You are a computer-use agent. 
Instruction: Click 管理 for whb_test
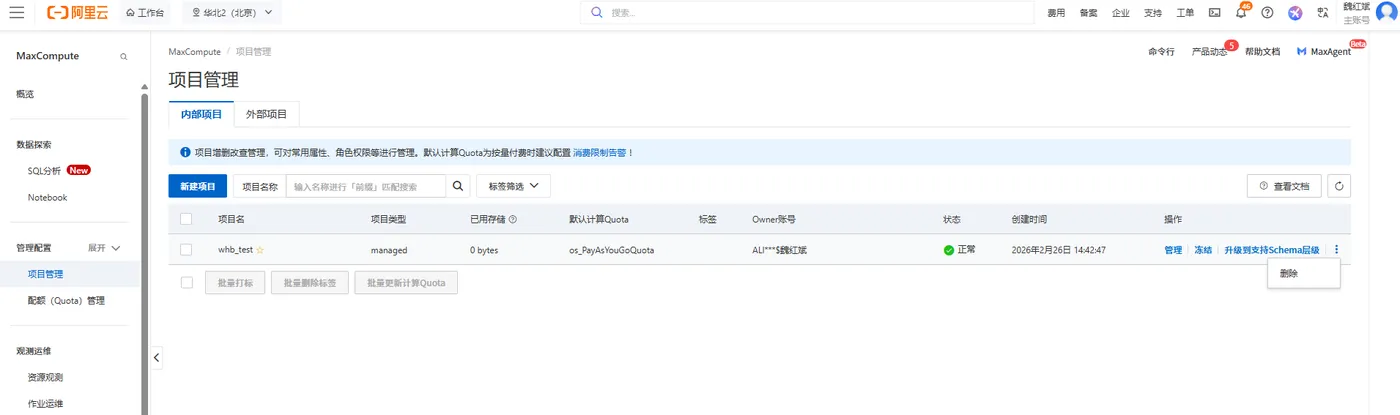click(x=1173, y=250)
